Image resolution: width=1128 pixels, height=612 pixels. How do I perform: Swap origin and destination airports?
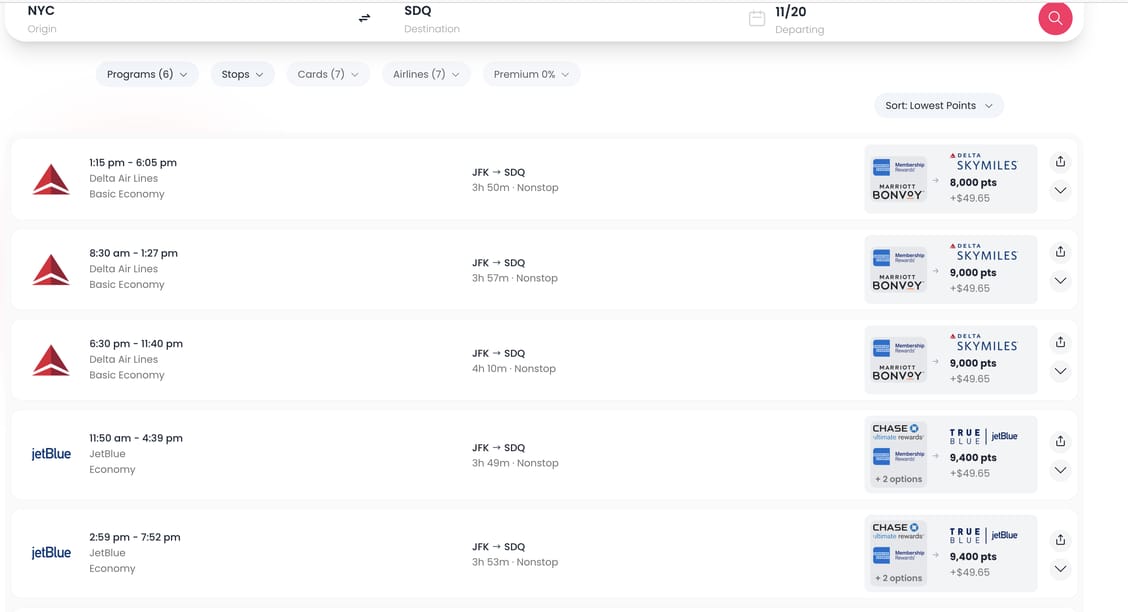click(364, 18)
